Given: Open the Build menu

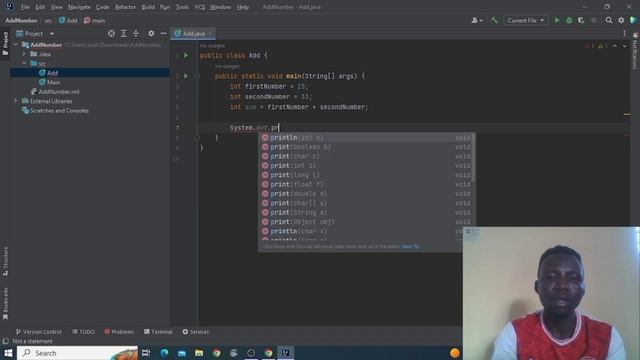Looking at the screenshot, I should 148,7.
